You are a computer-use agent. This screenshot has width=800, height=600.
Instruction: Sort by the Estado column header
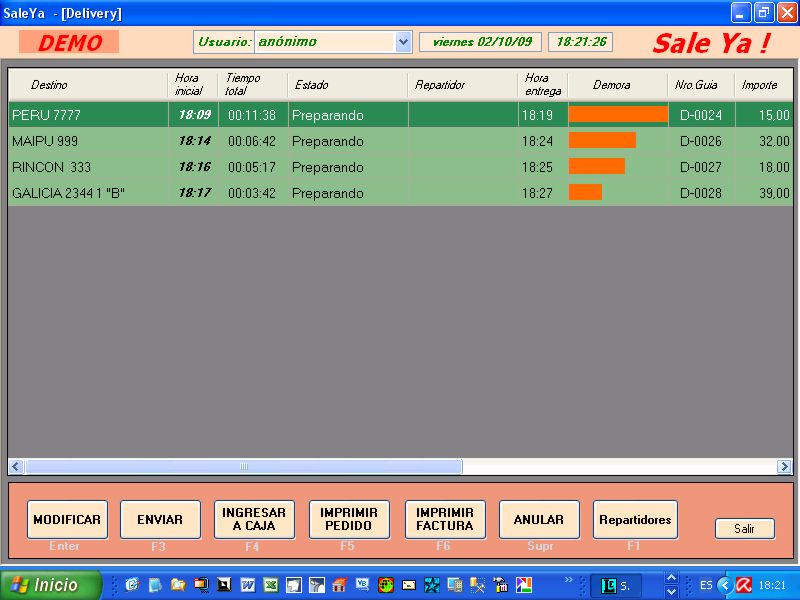348,85
